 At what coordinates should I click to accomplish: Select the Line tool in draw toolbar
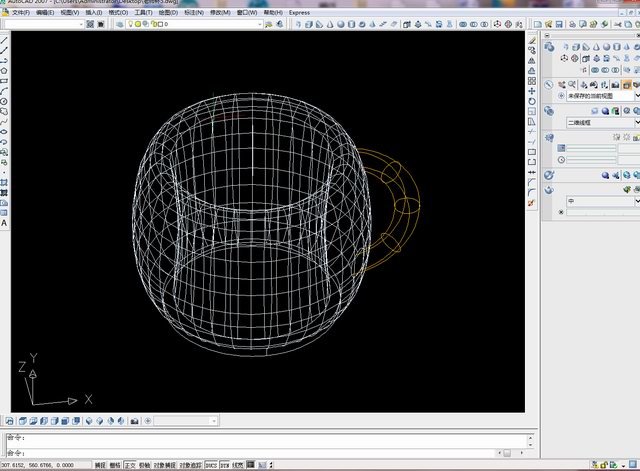[x=5, y=42]
